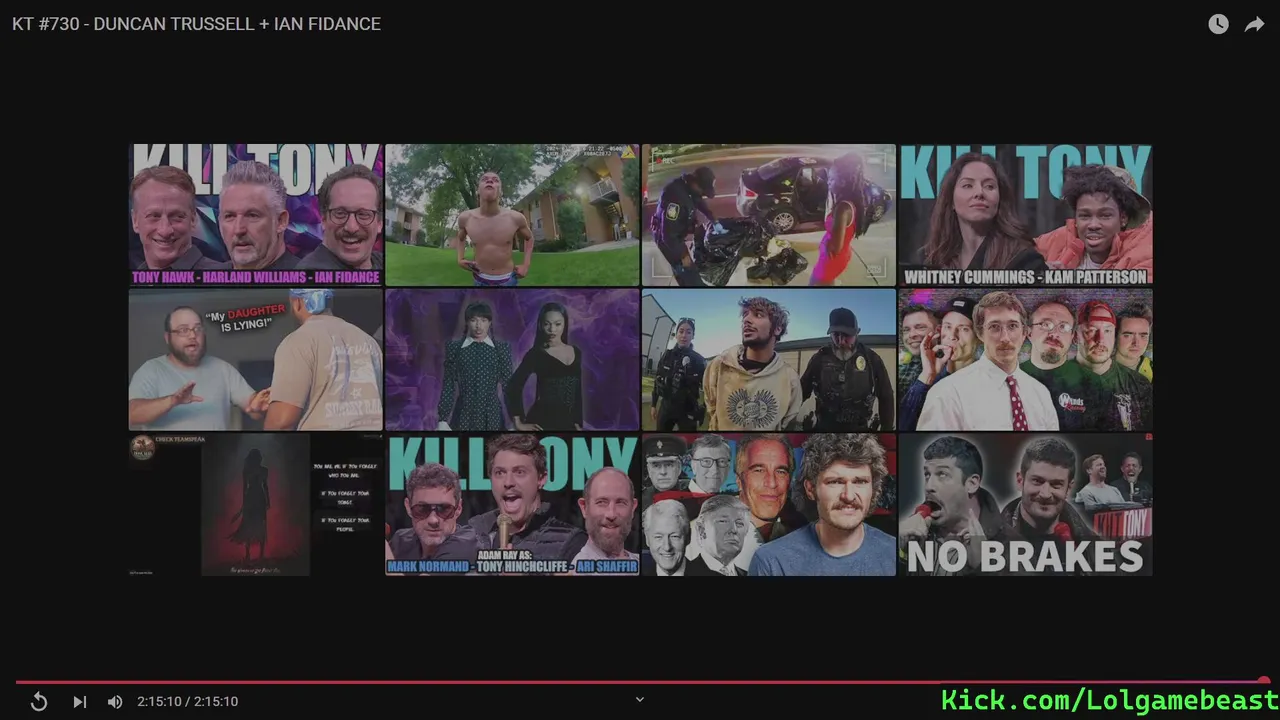Click the 2:15:10 / 2:15:10 time display
Screen dimensions: 1280x720
(x=188, y=702)
